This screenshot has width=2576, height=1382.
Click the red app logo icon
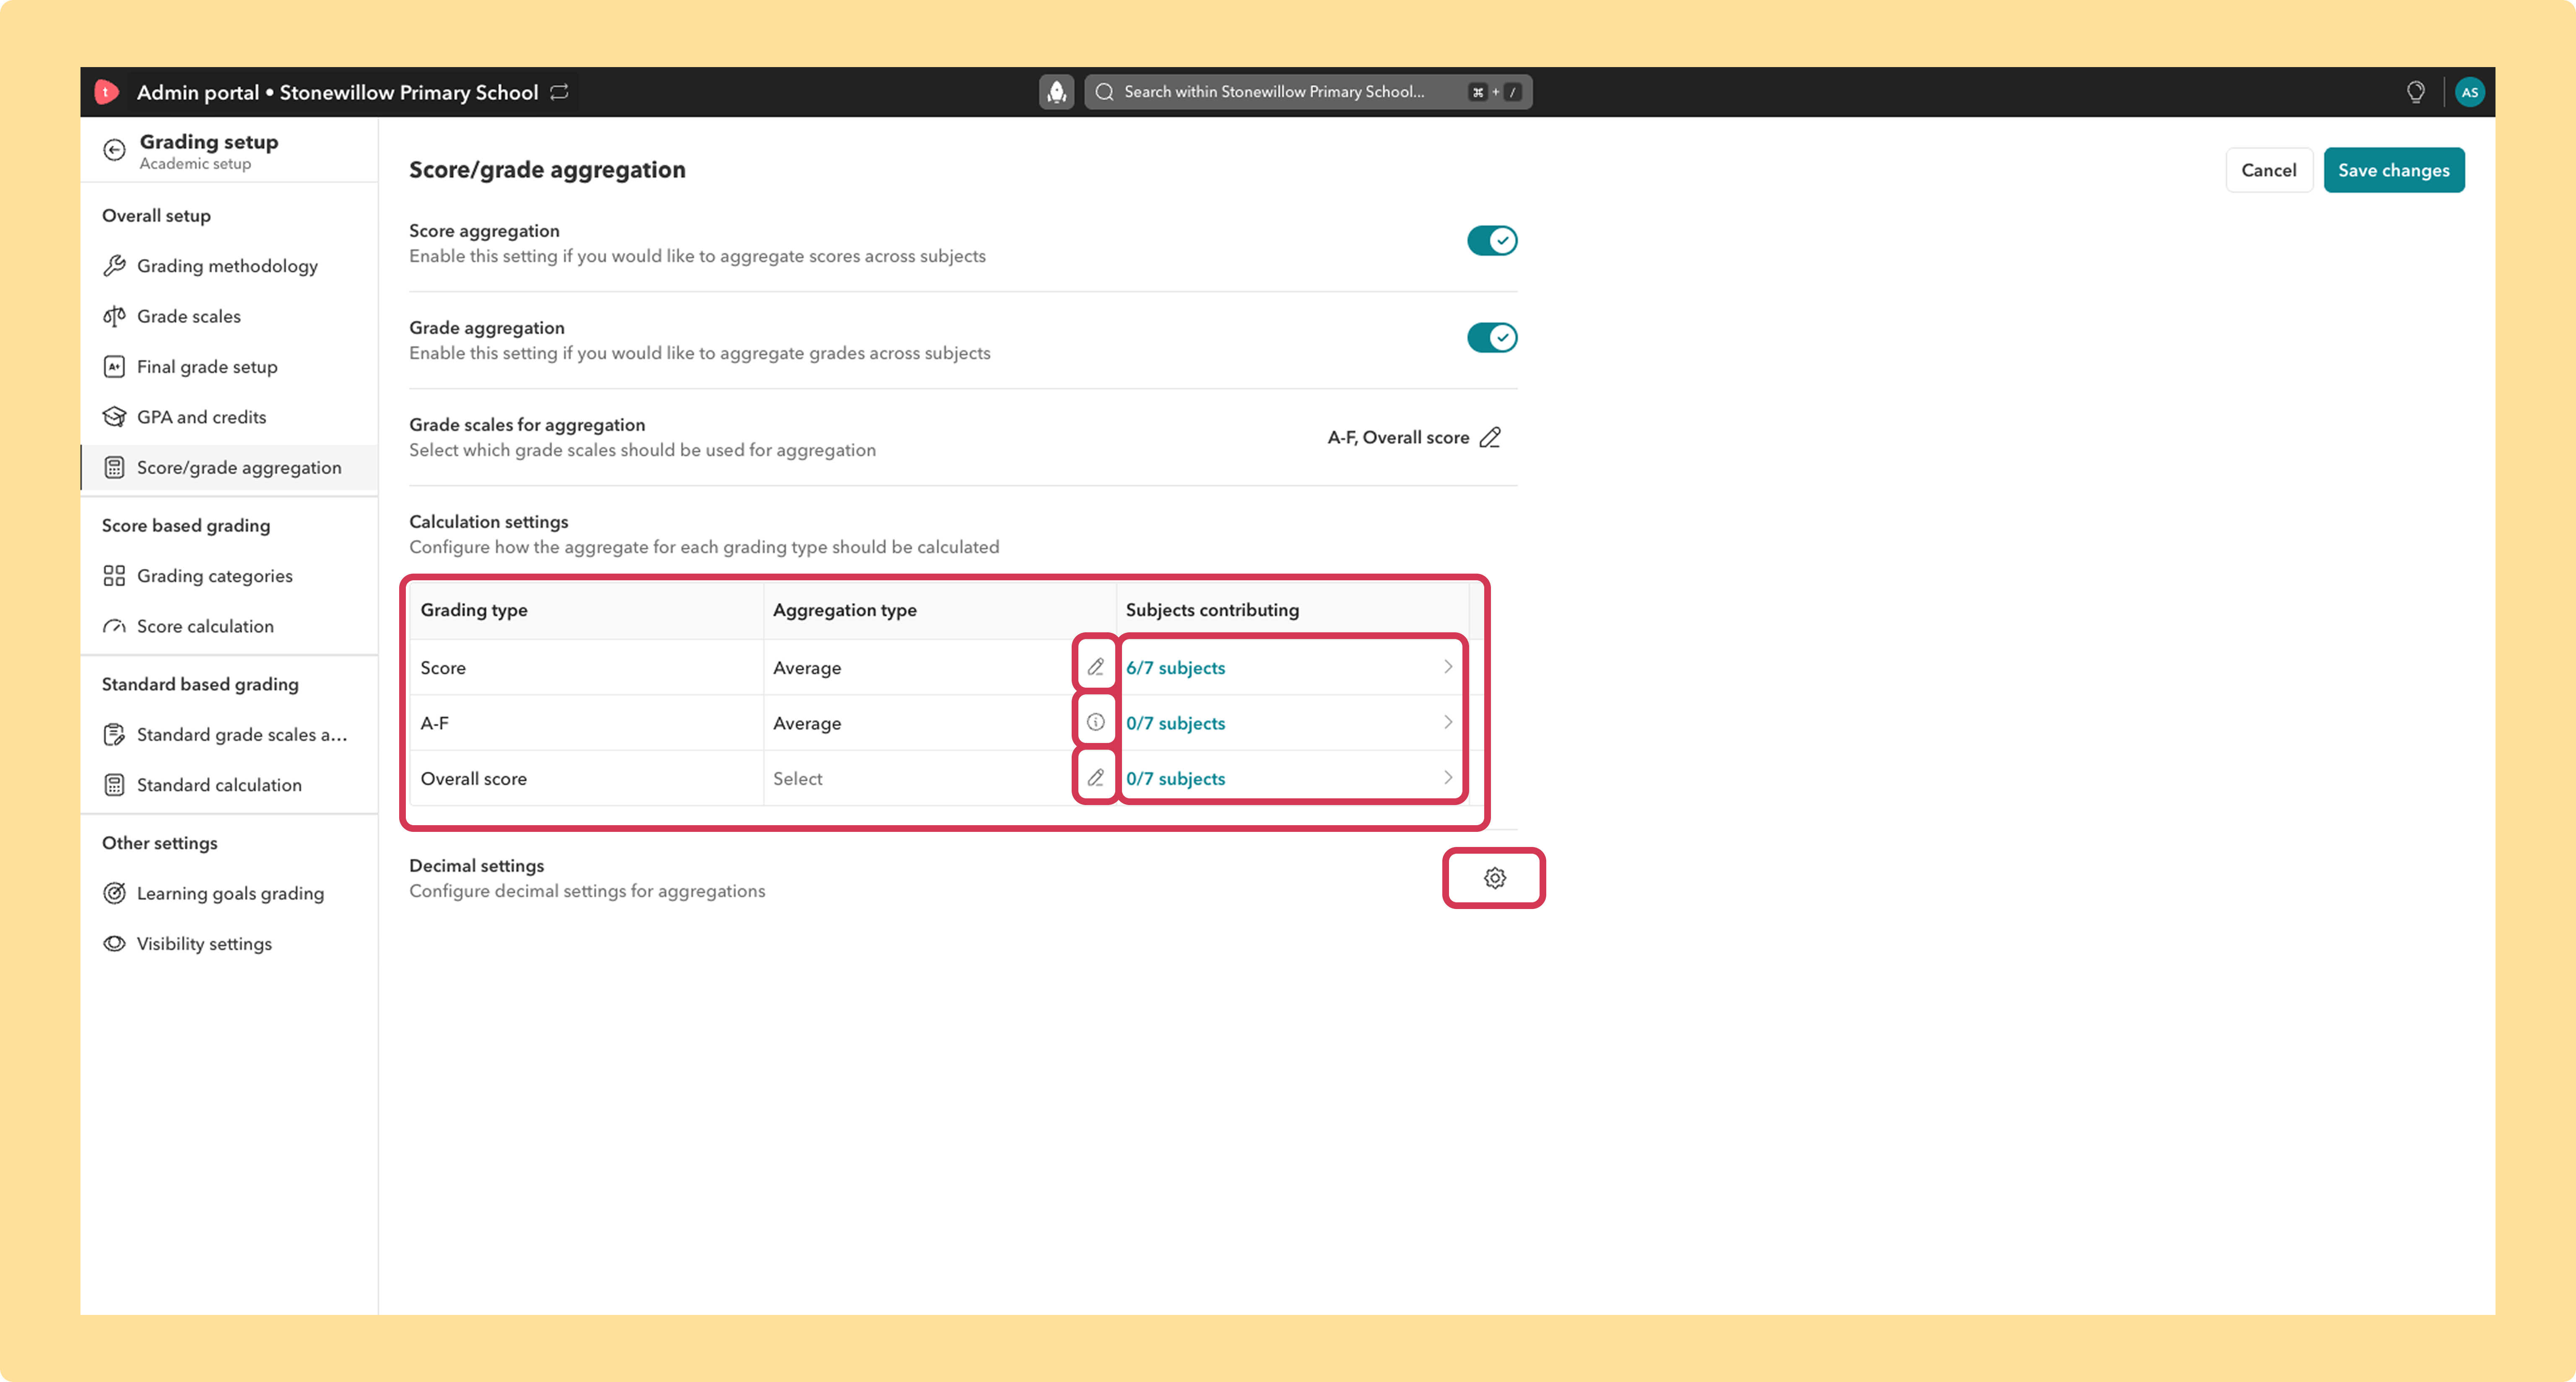click(106, 92)
